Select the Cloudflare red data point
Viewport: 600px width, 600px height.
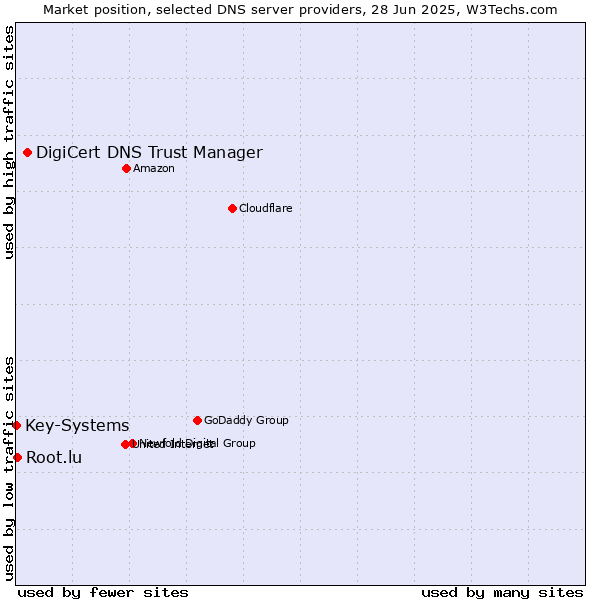232,209
